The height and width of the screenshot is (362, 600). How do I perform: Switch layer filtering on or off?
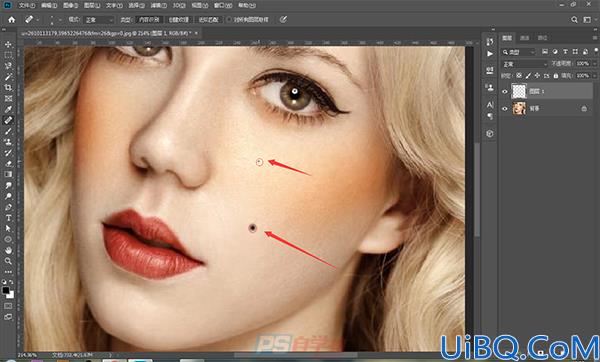coord(596,51)
